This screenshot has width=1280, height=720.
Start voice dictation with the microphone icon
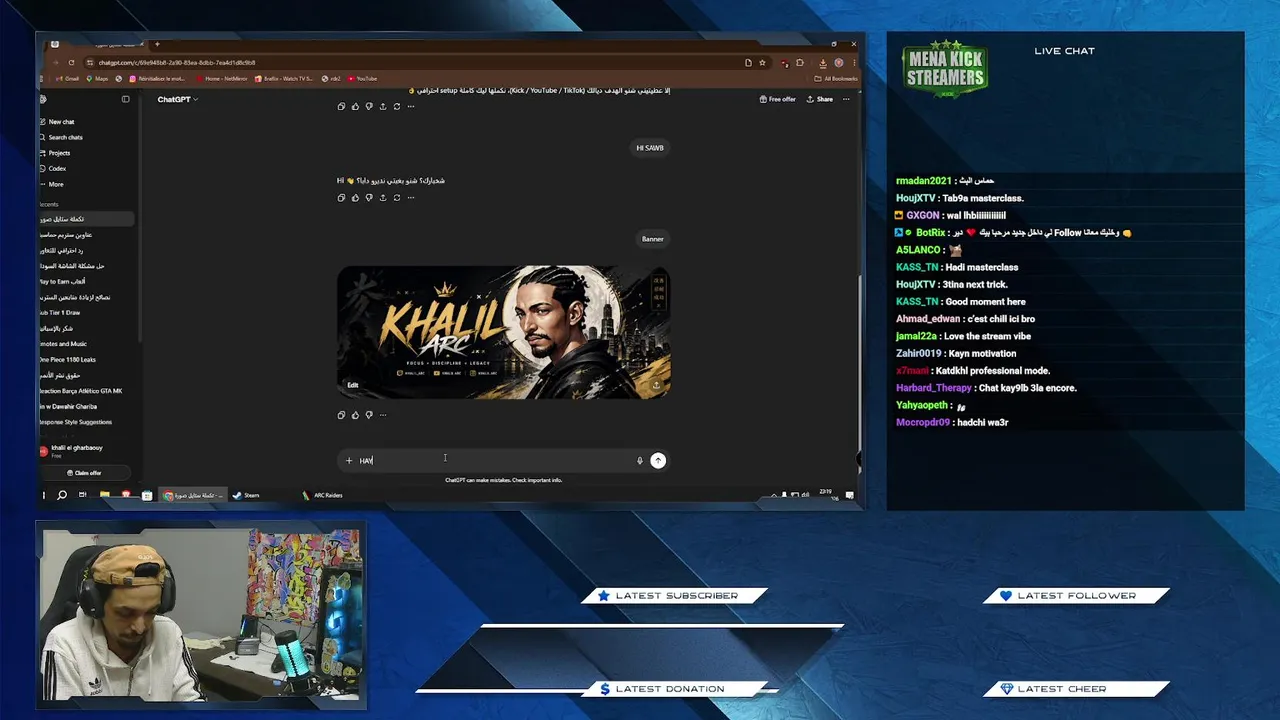(x=640, y=461)
